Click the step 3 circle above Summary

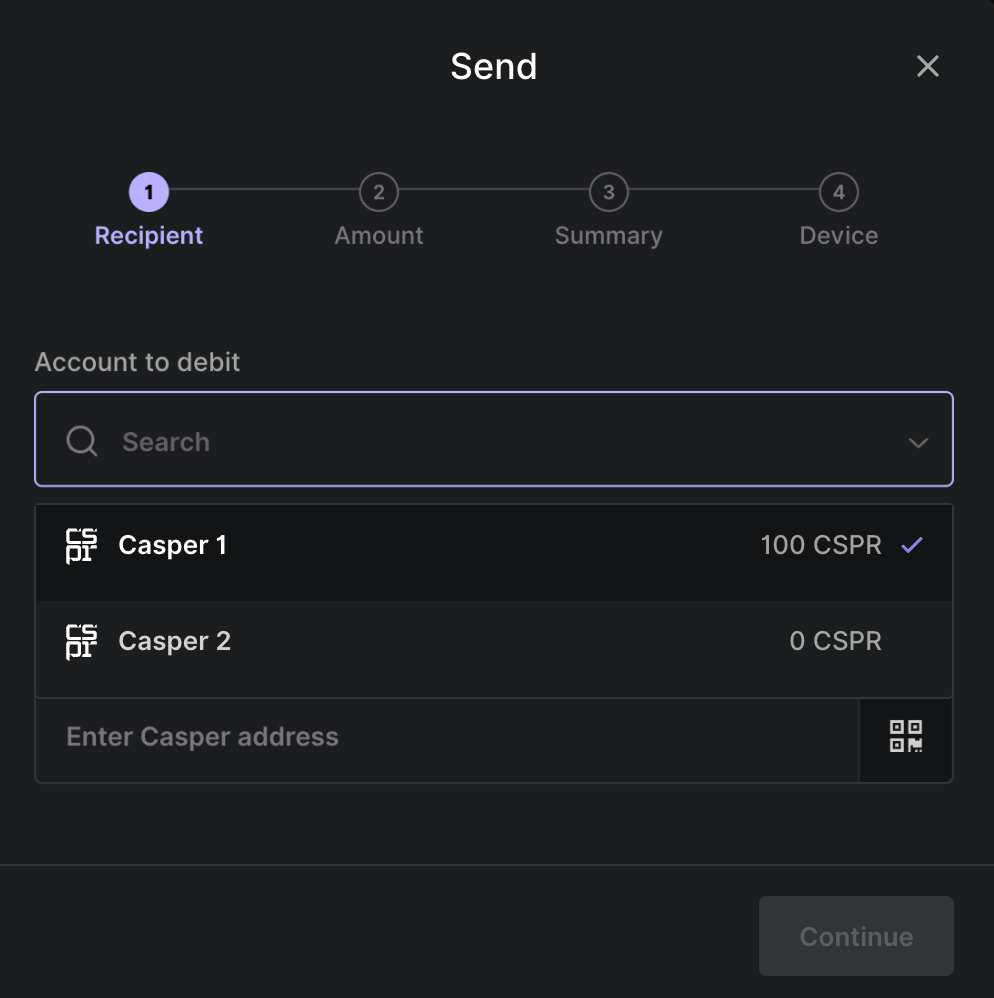[608, 192]
